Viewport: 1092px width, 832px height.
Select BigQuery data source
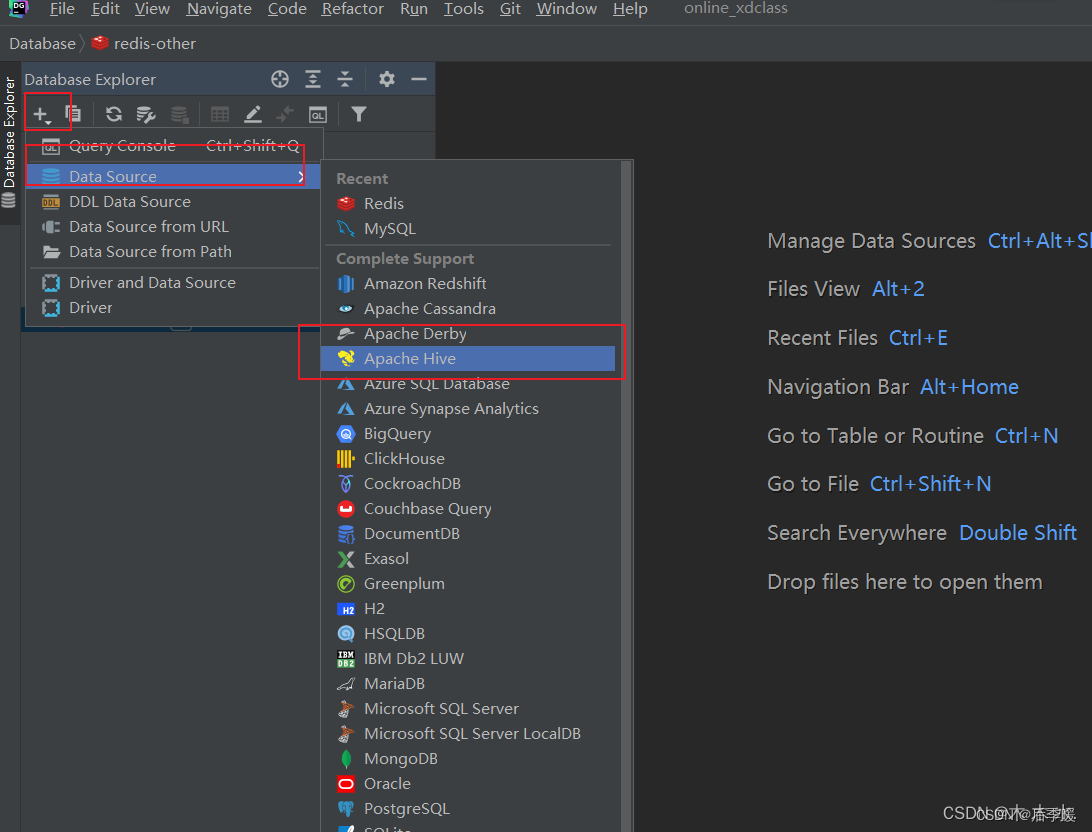click(x=468, y=434)
